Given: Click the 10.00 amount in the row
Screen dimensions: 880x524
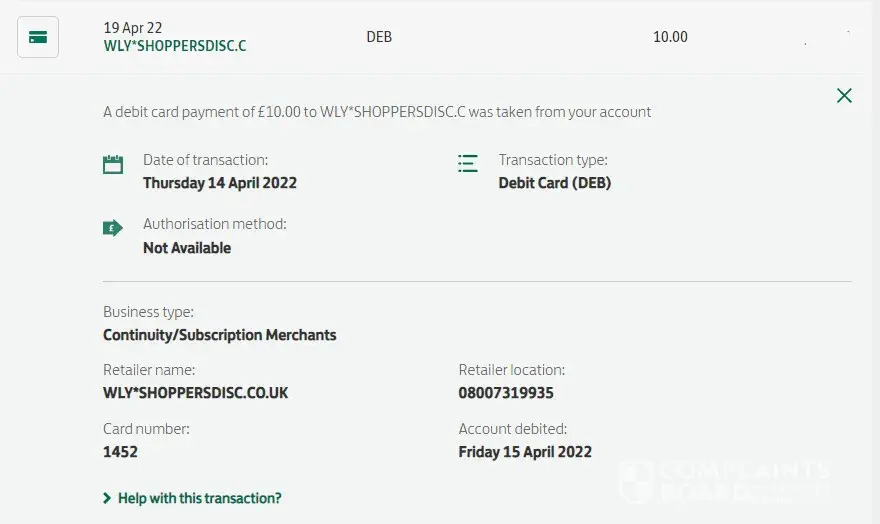Looking at the screenshot, I should click(670, 37).
